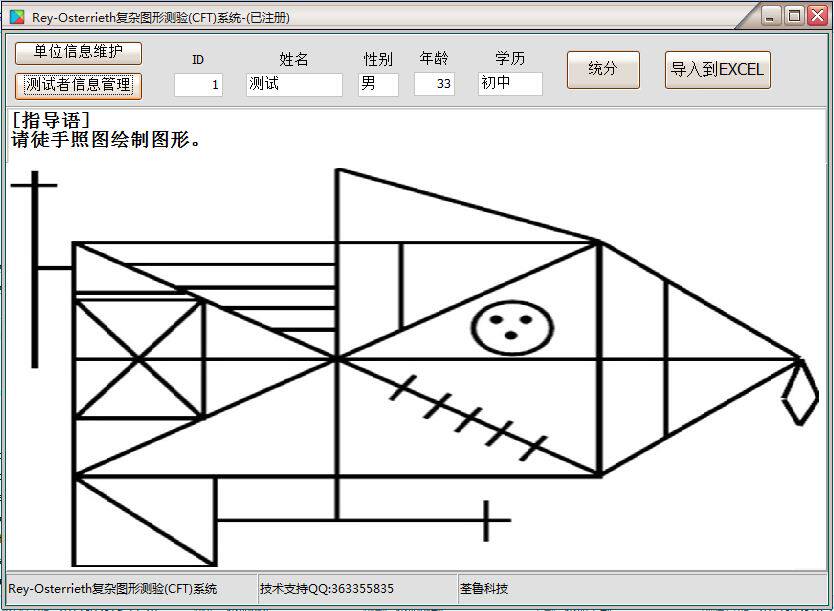
Task: Click the 统分 scoring button
Action: click(x=603, y=69)
